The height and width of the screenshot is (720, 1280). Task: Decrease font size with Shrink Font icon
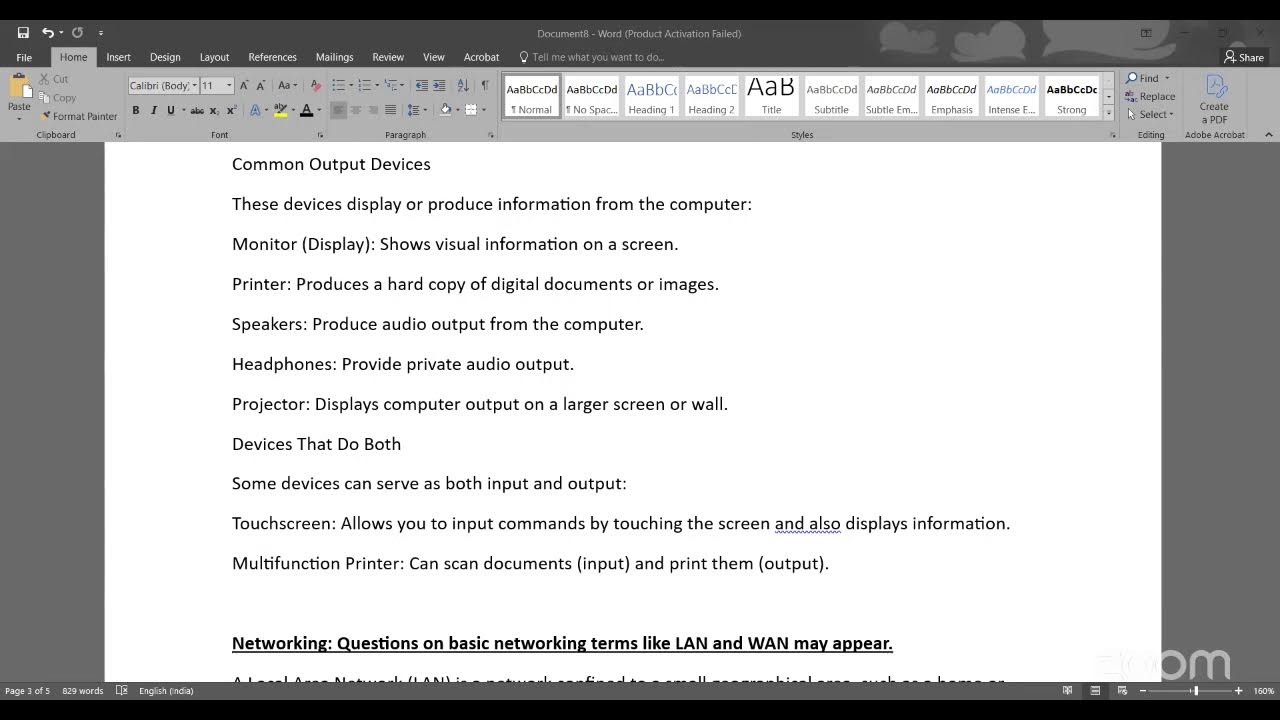click(x=261, y=86)
